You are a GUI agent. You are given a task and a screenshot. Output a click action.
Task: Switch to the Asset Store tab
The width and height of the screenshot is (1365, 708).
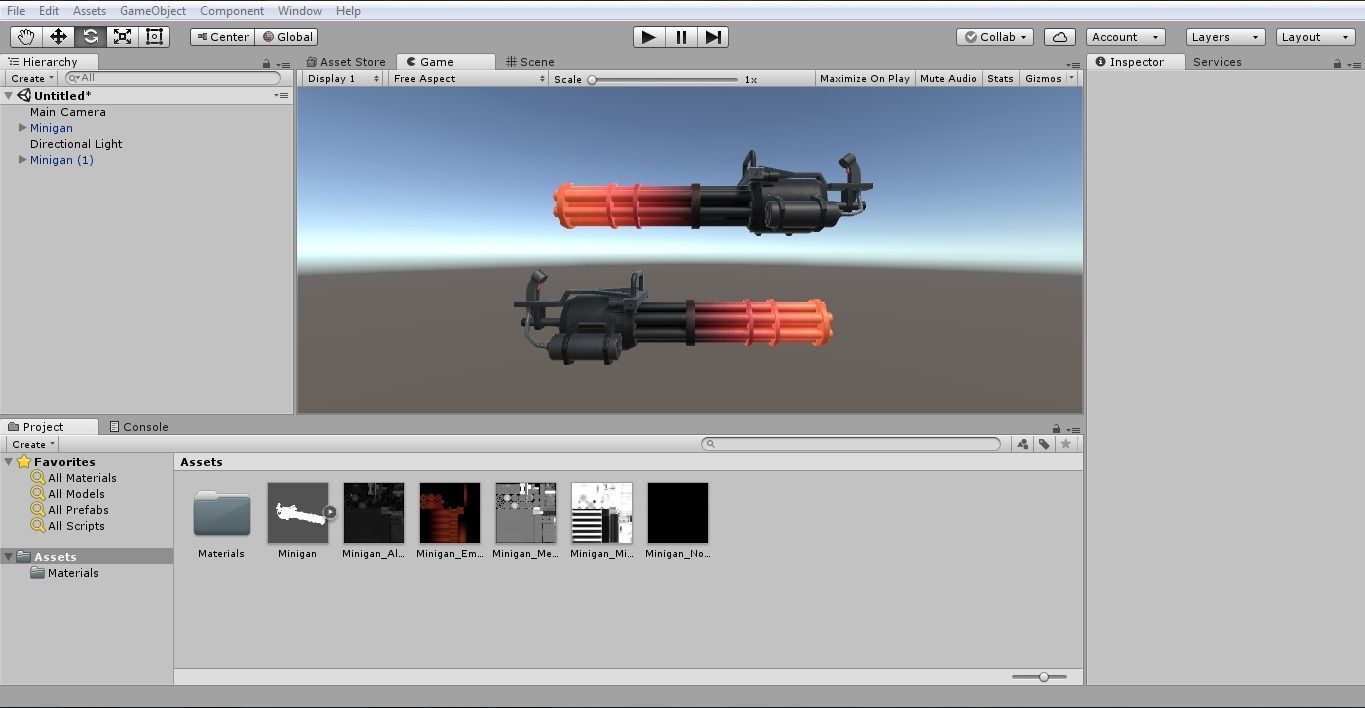coord(346,62)
